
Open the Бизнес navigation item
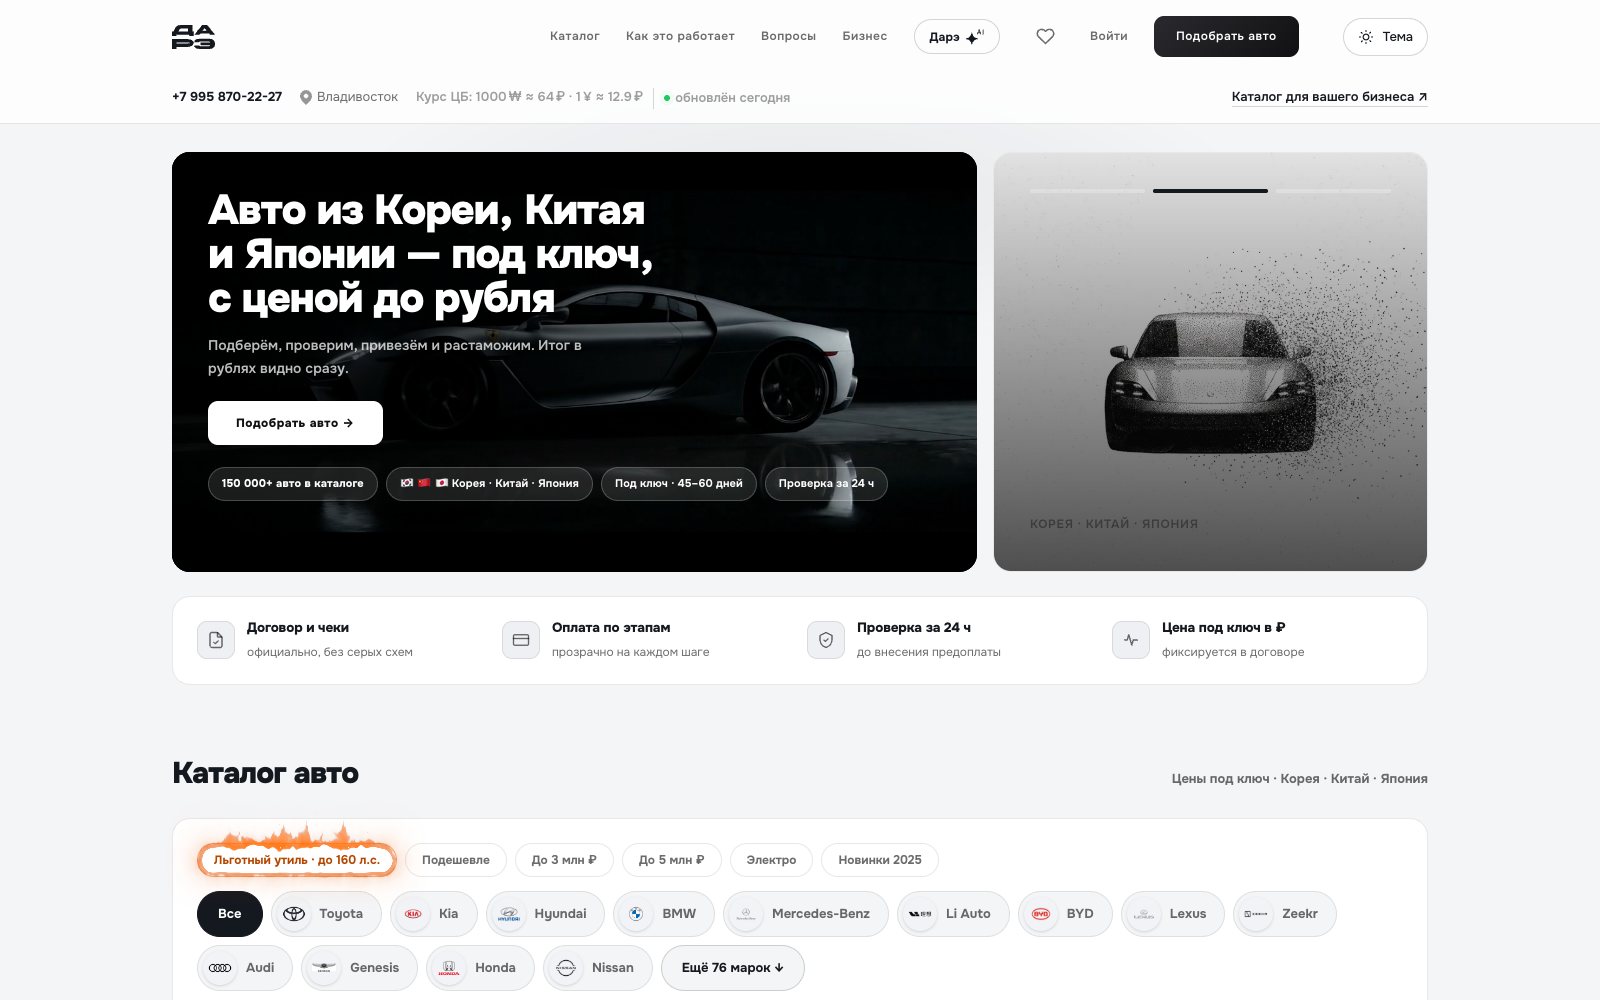click(x=865, y=36)
